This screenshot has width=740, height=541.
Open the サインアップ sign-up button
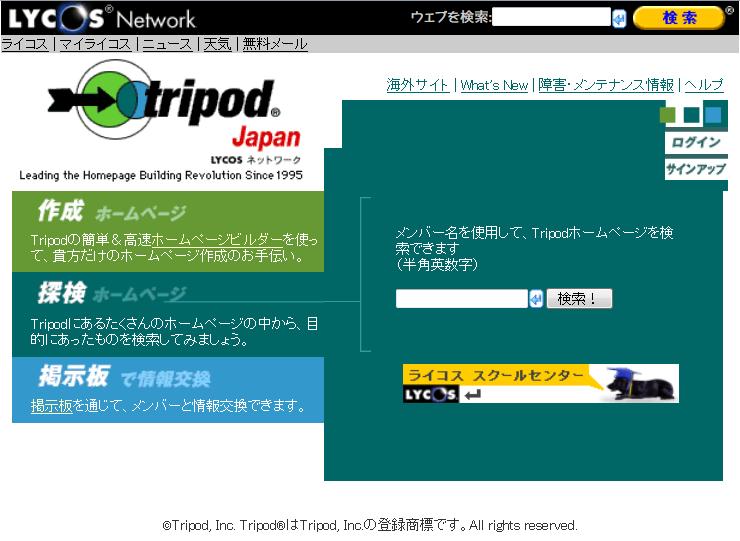tap(696, 169)
